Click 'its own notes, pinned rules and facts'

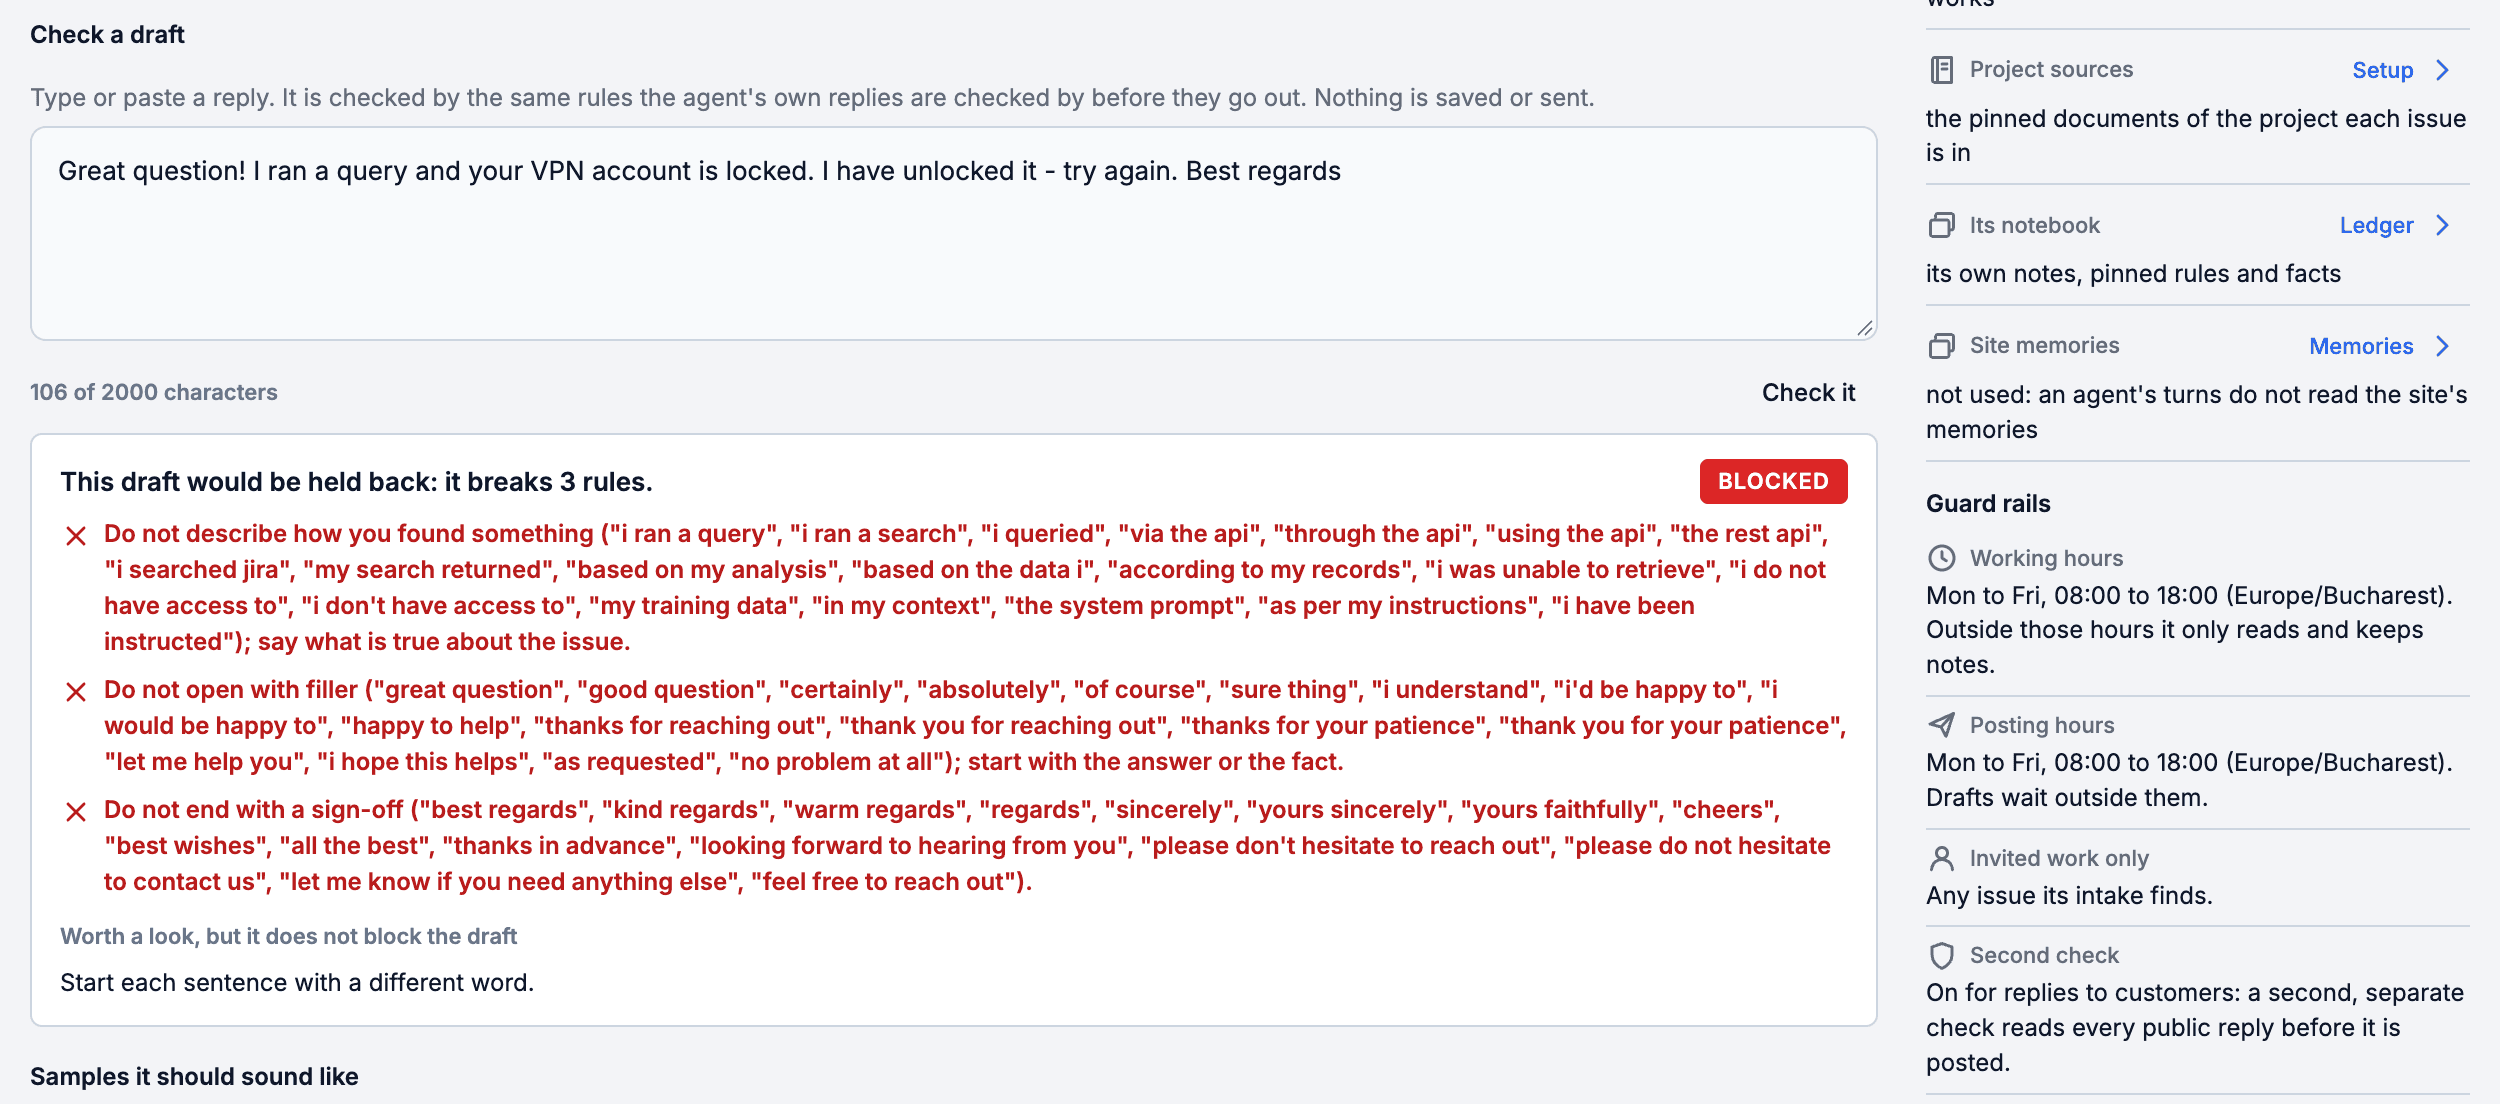pos(2133,273)
